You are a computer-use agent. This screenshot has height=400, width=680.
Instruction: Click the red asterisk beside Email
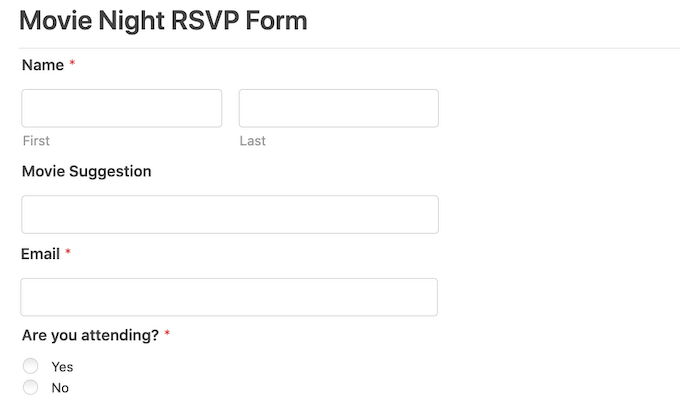(68, 254)
